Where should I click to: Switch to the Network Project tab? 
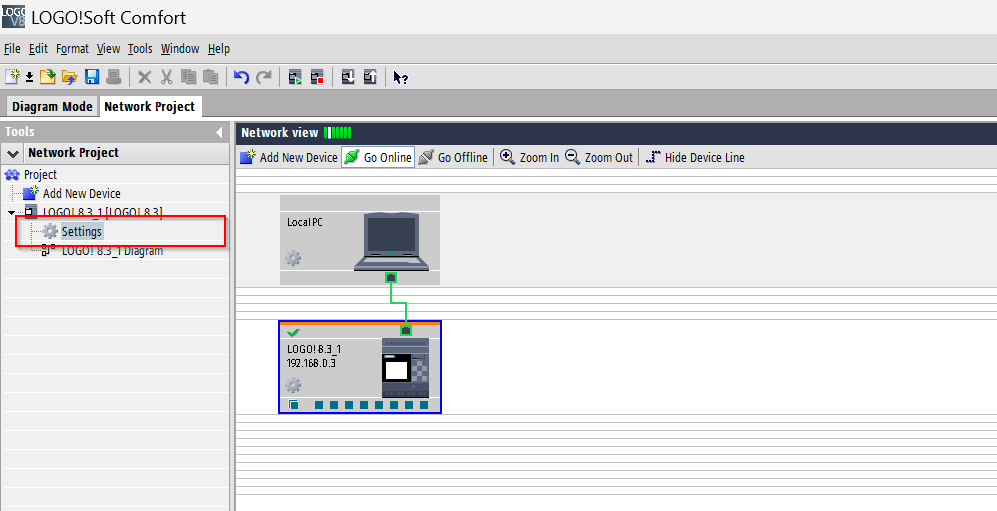coord(150,106)
